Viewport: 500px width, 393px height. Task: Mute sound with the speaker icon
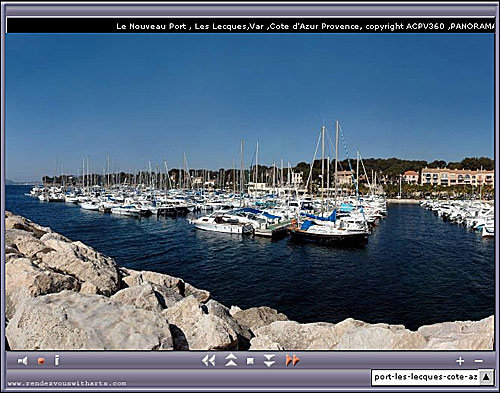pos(22,361)
